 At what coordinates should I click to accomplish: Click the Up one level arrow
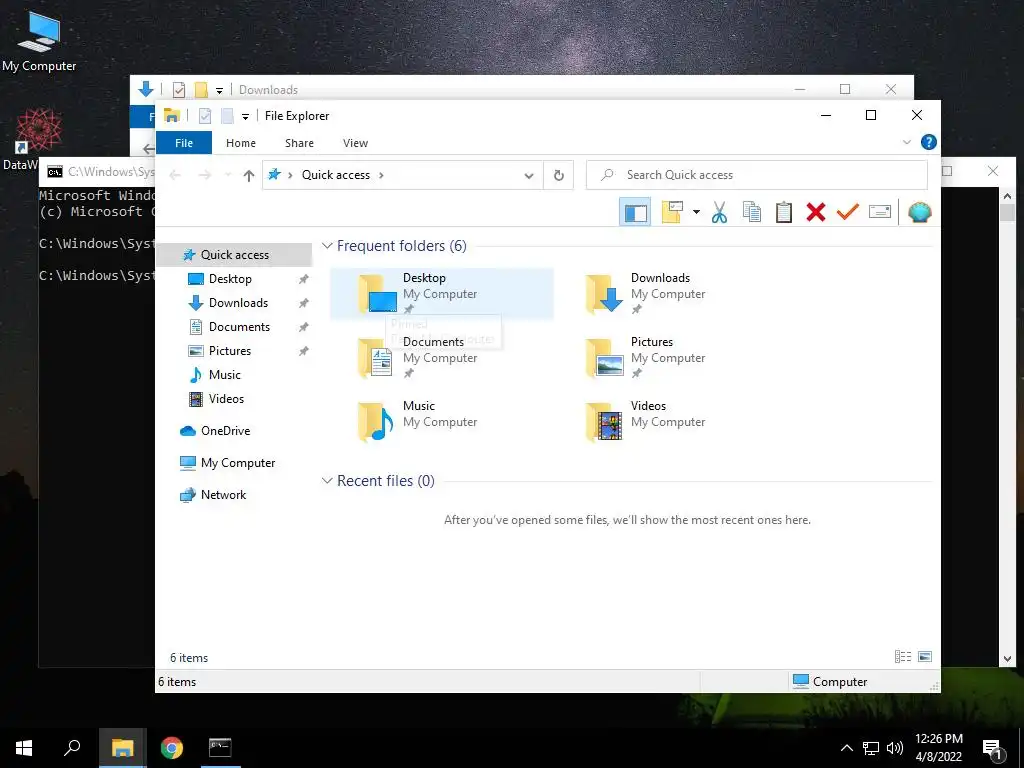pos(248,175)
